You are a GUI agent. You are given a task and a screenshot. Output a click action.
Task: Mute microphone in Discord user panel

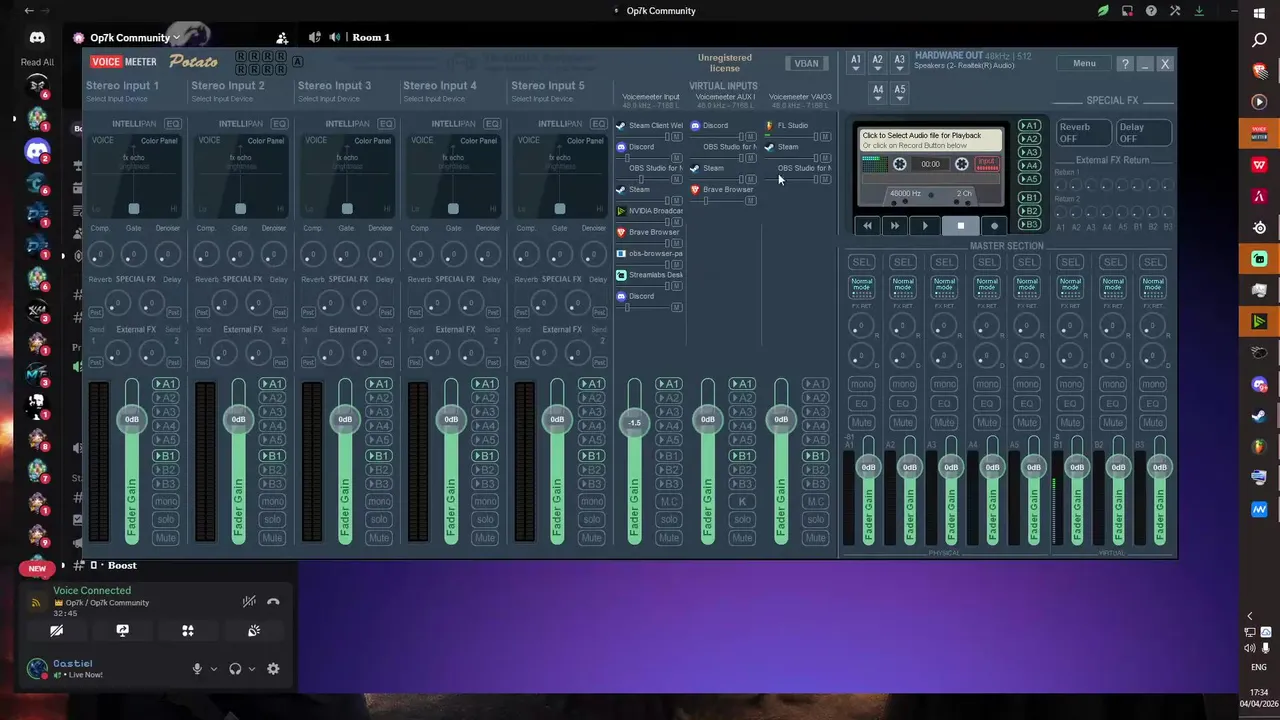click(x=197, y=669)
